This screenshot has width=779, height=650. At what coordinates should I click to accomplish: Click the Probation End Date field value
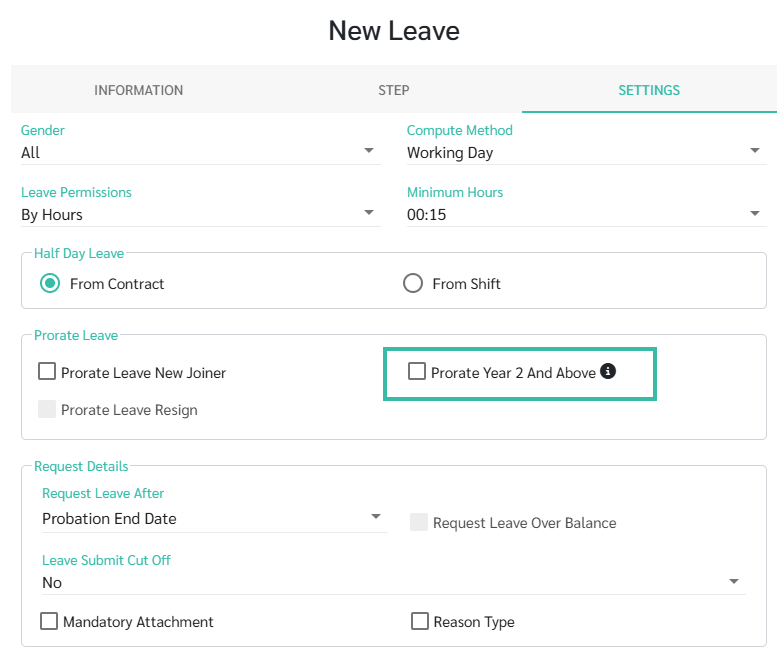click(109, 519)
